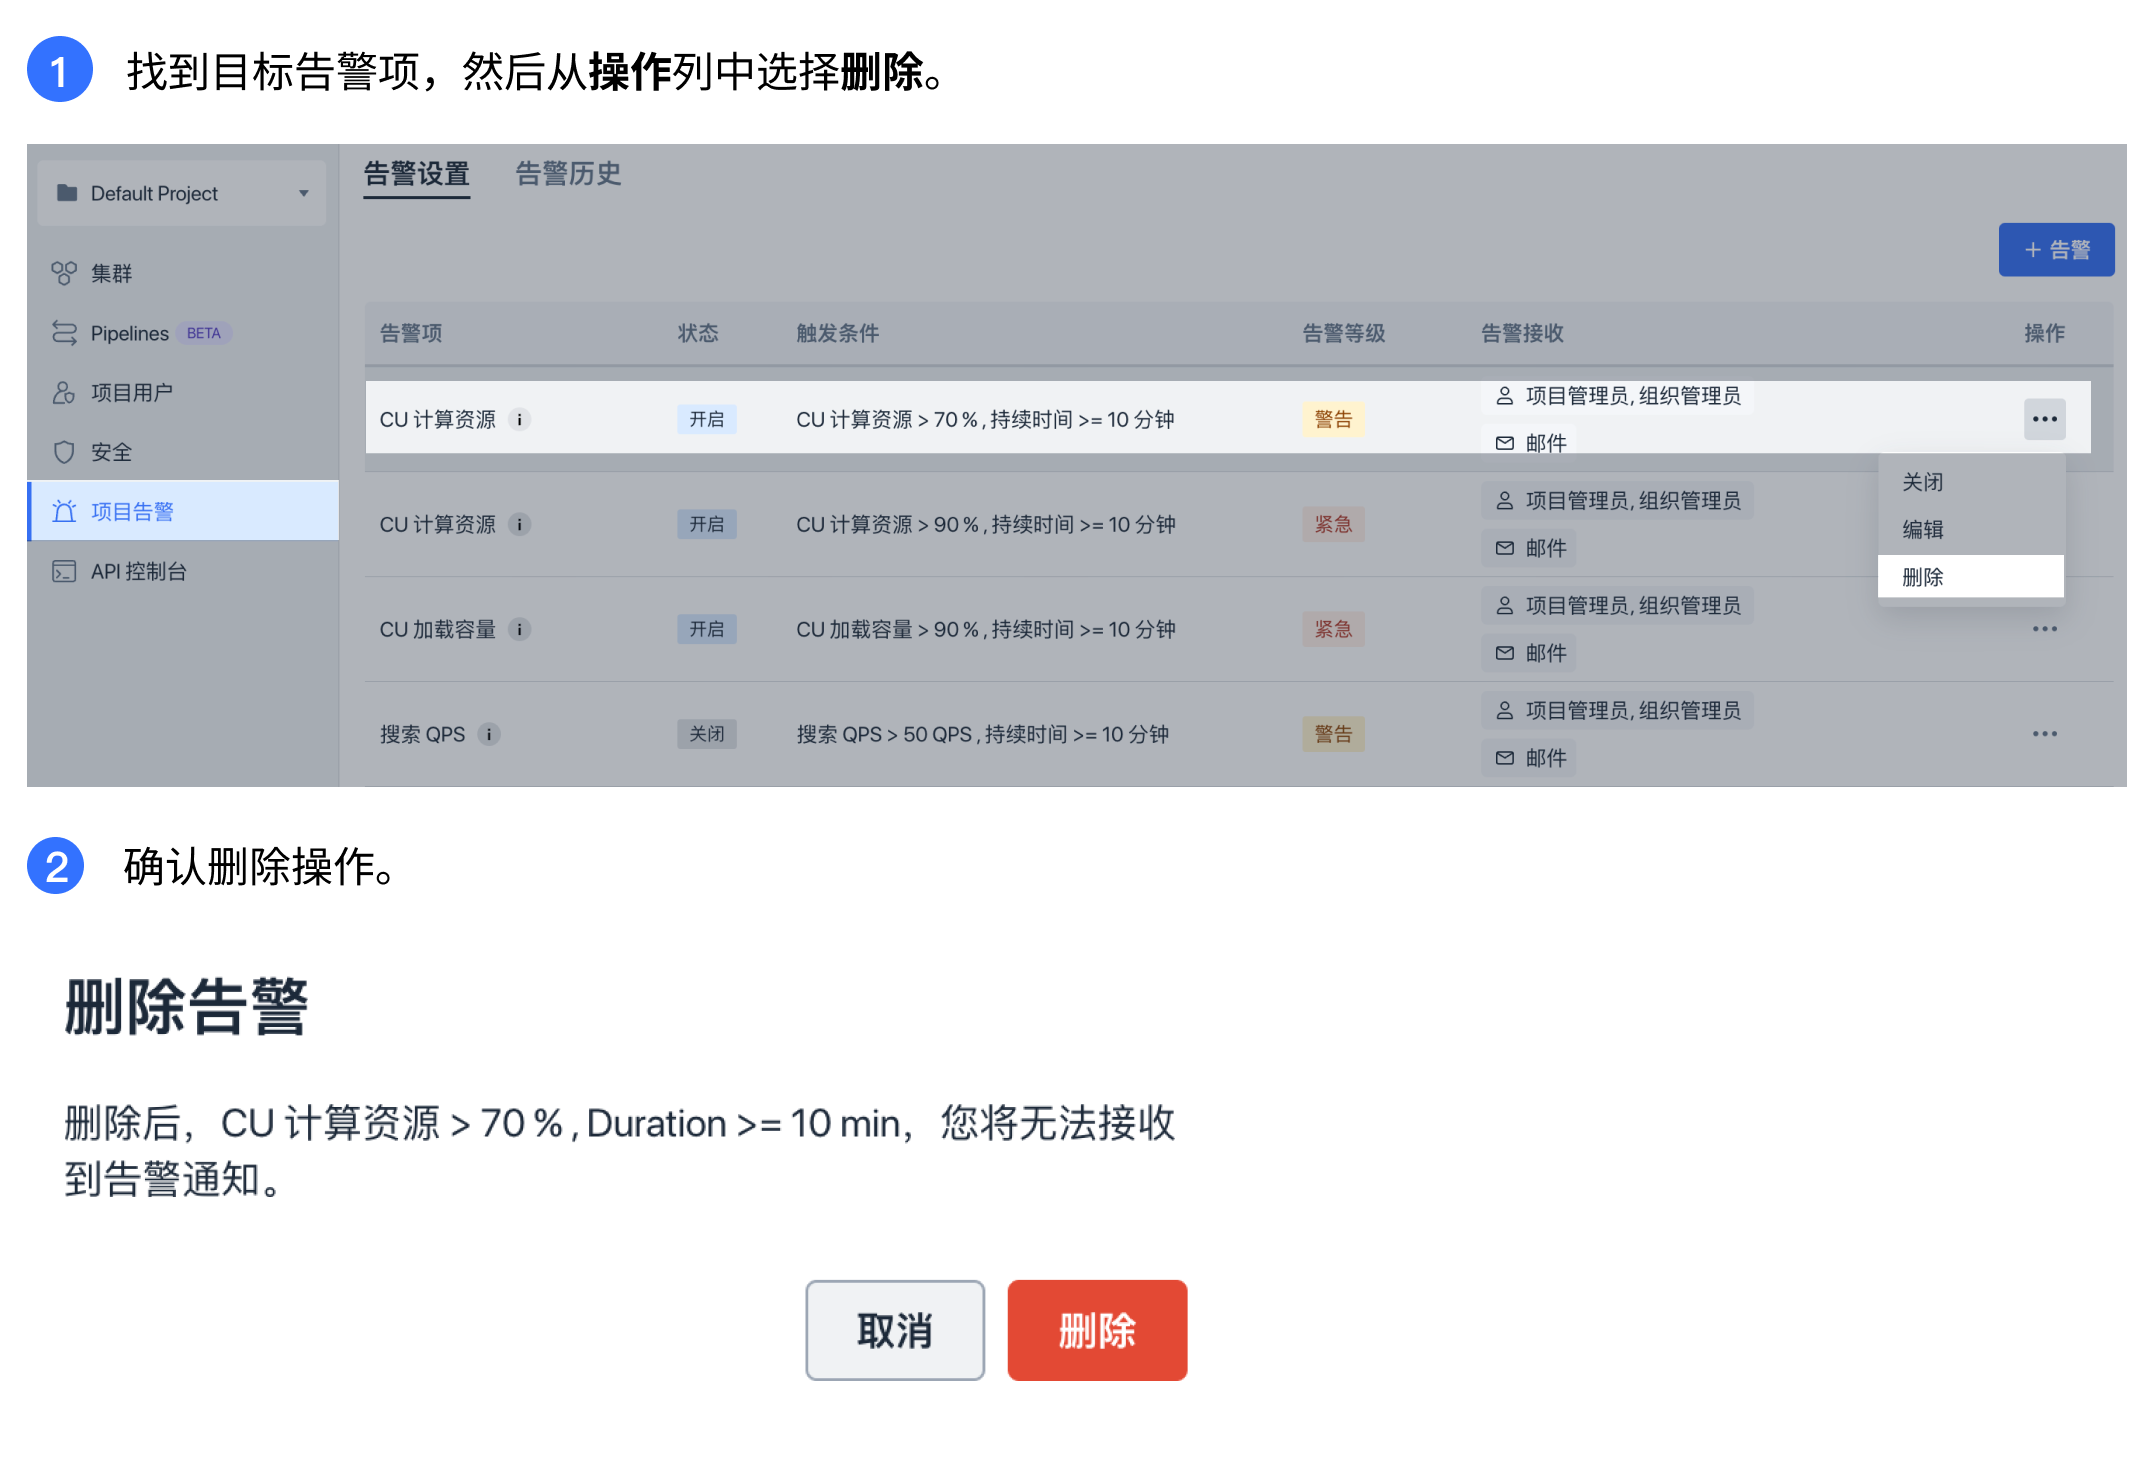Click 开启 status of CU 计算资源 90% row
The height and width of the screenshot is (1458, 2154).
click(707, 524)
